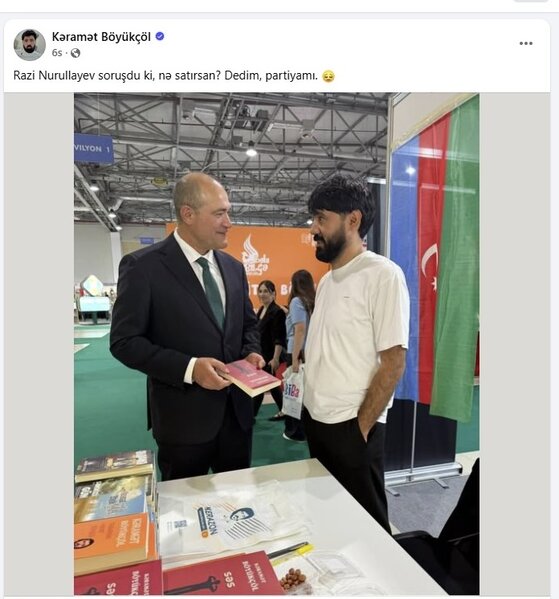Click the post text about Razi Nurullayev
The height and width of the screenshot is (599, 559).
tap(165, 75)
